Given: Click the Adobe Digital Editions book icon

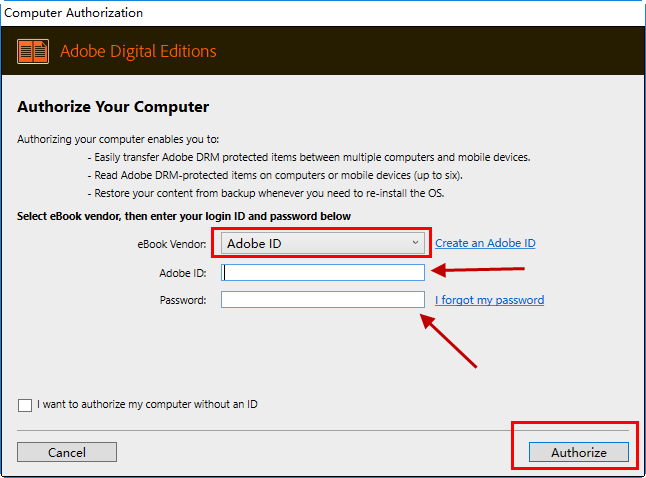Looking at the screenshot, I should tap(33, 52).
